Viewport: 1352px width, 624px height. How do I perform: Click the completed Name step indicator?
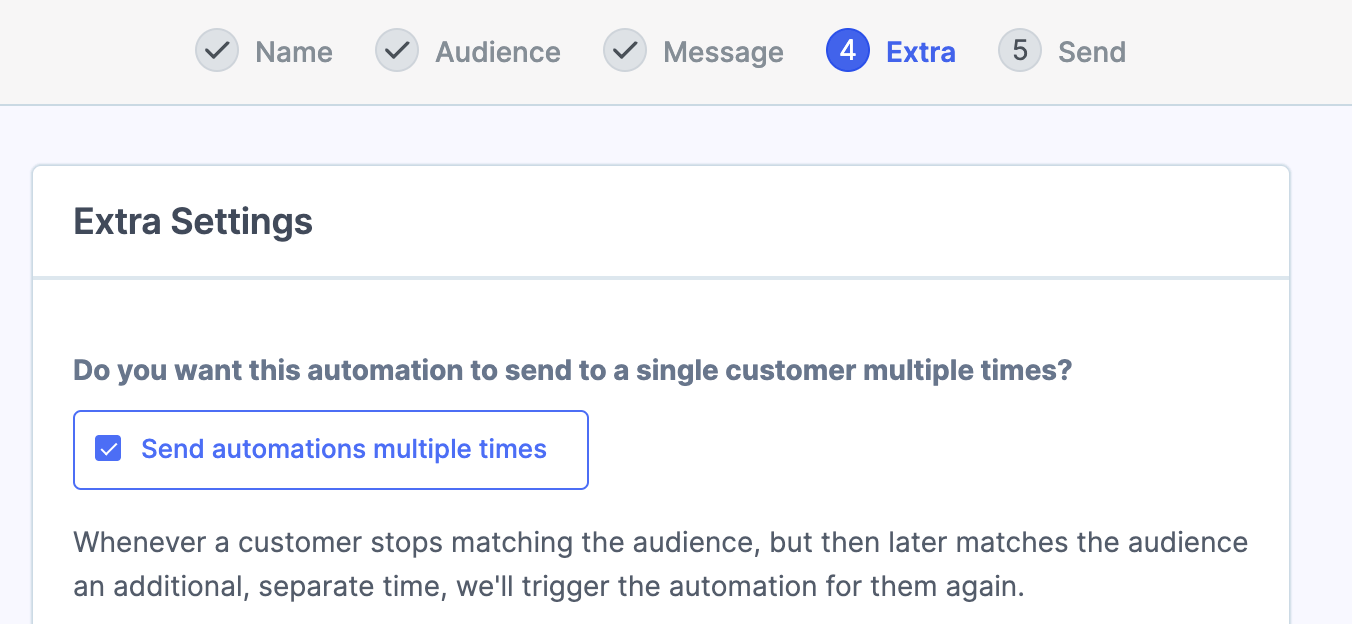click(264, 51)
